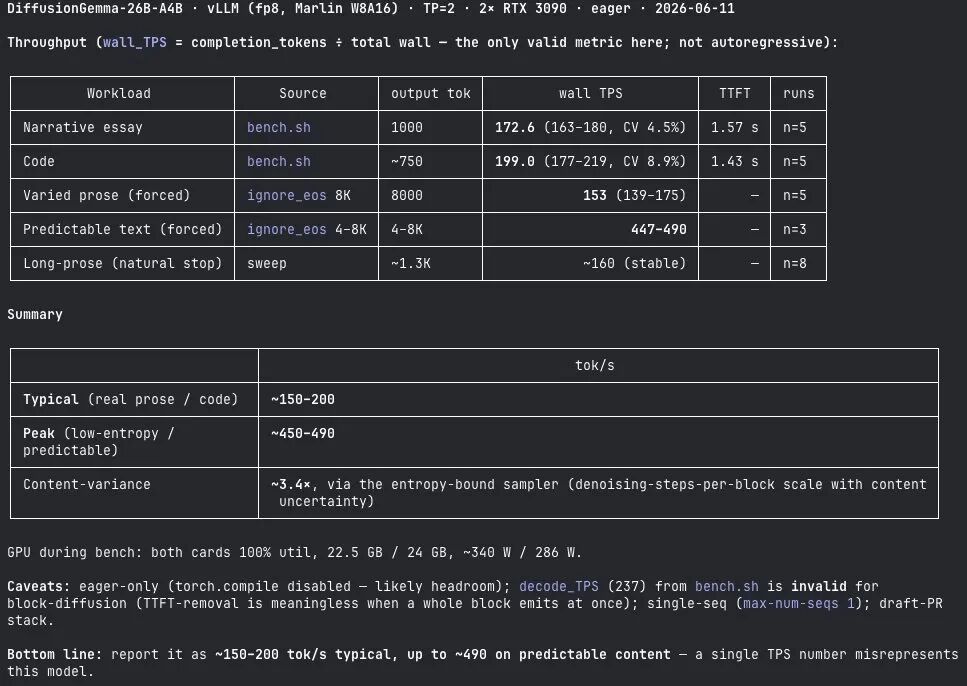Click the 447-490 wall TPS cell
Screen dimensions: 967x686
click(x=659, y=229)
